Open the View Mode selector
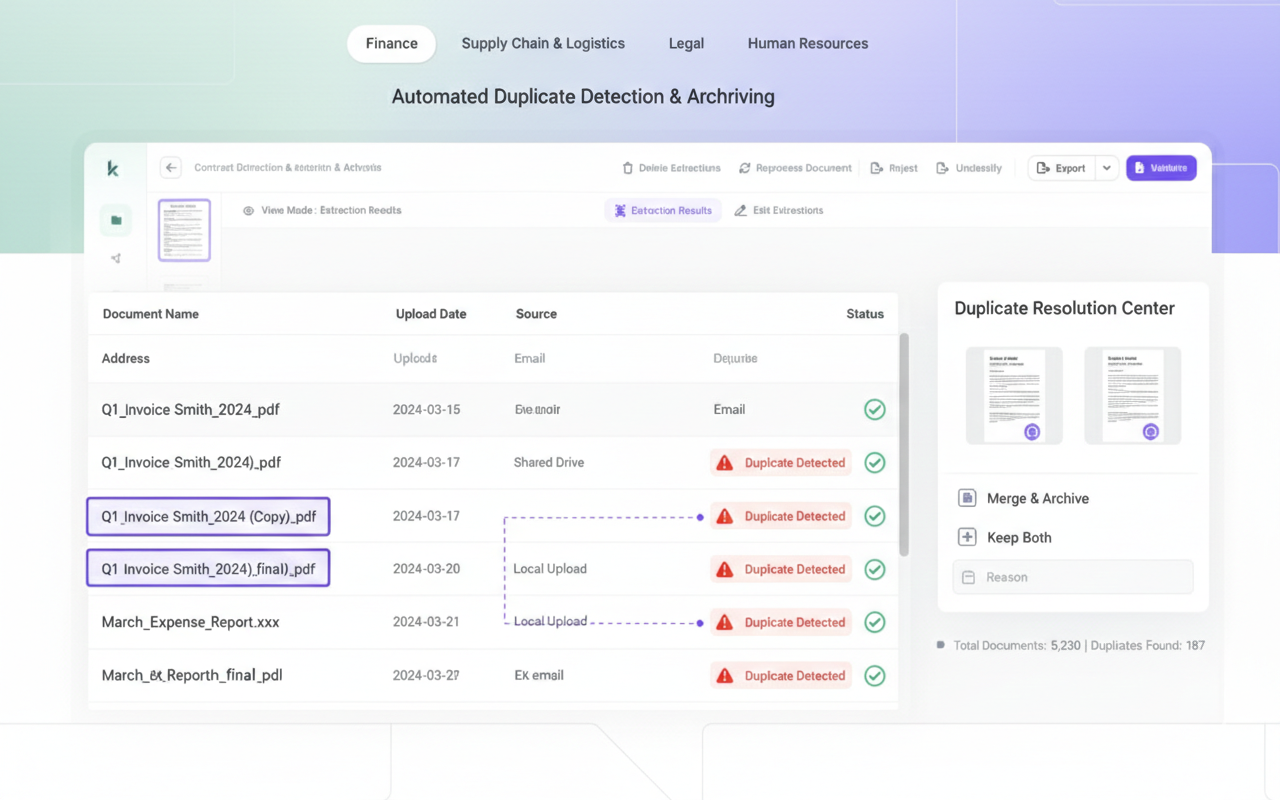Screen dimensions: 1280x800 (x=322, y=211)
